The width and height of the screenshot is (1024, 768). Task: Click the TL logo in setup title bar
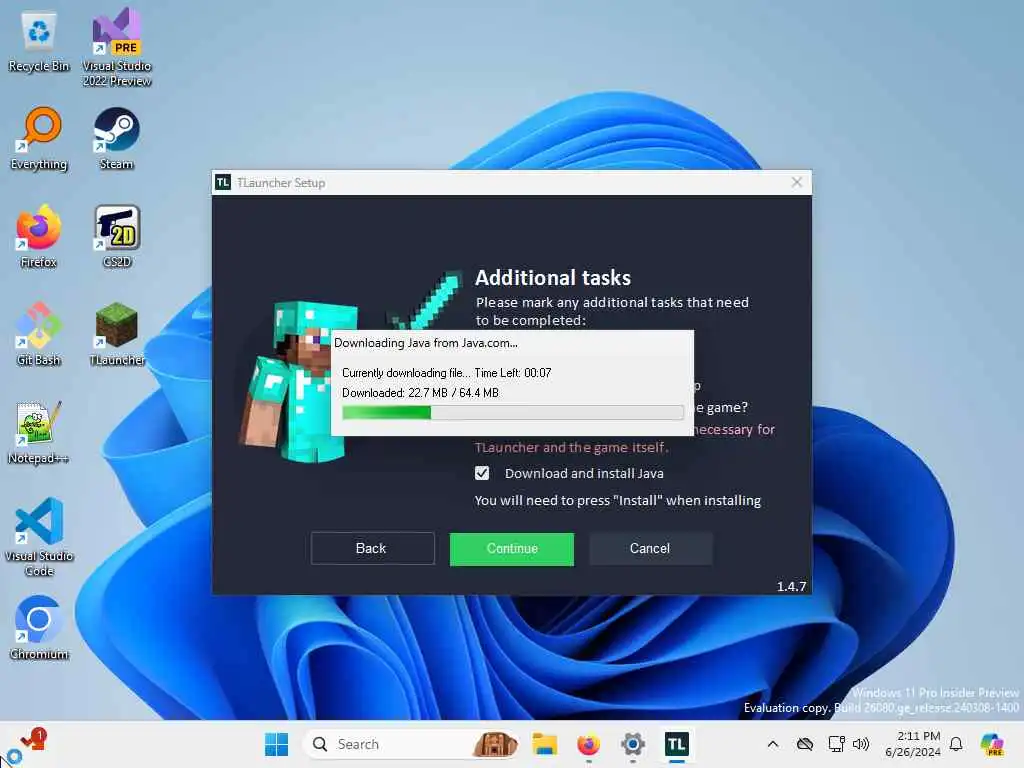[x=223, y=182]
